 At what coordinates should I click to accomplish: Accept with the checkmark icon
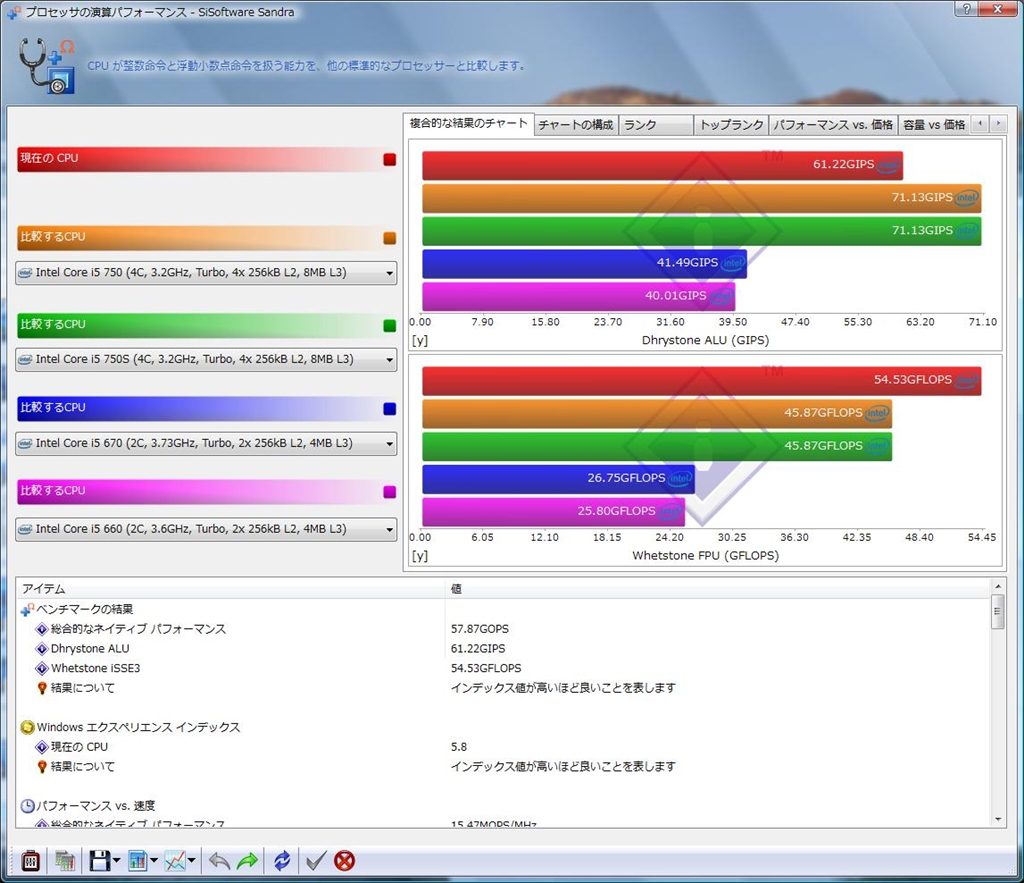click(315, 861)
